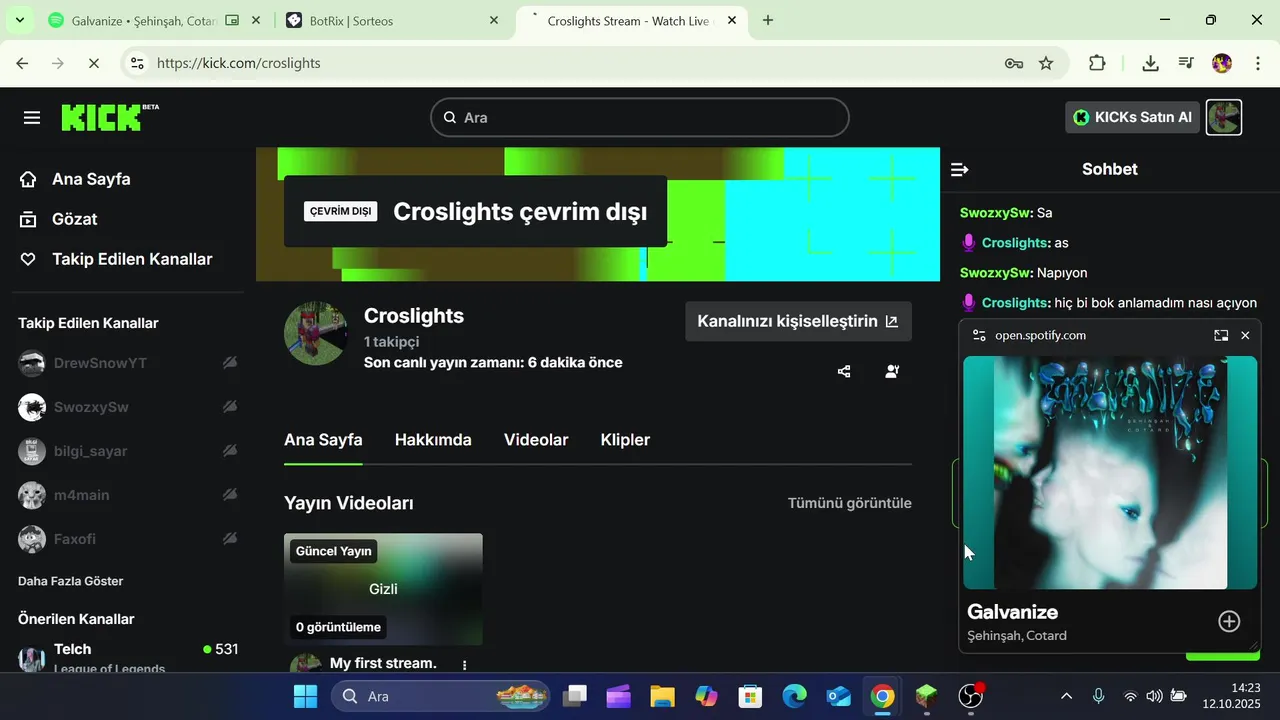
Task: Click the site info icon in address bar
Action: [x=138, y=63]
